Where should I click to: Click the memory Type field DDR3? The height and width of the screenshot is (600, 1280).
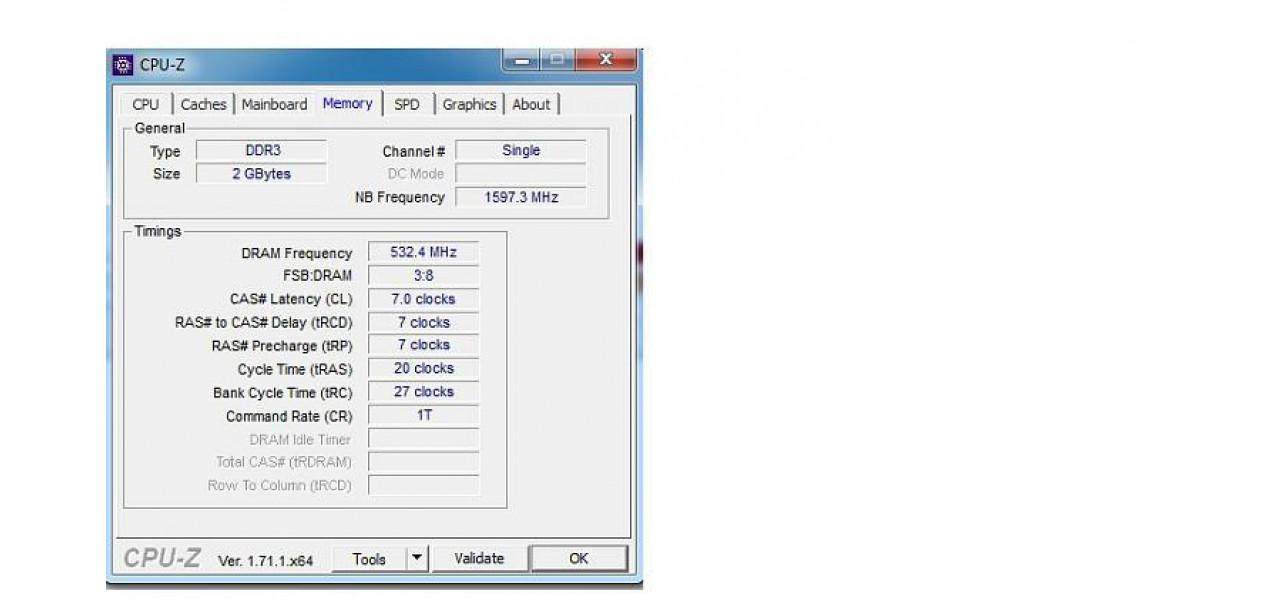point(262,151)
